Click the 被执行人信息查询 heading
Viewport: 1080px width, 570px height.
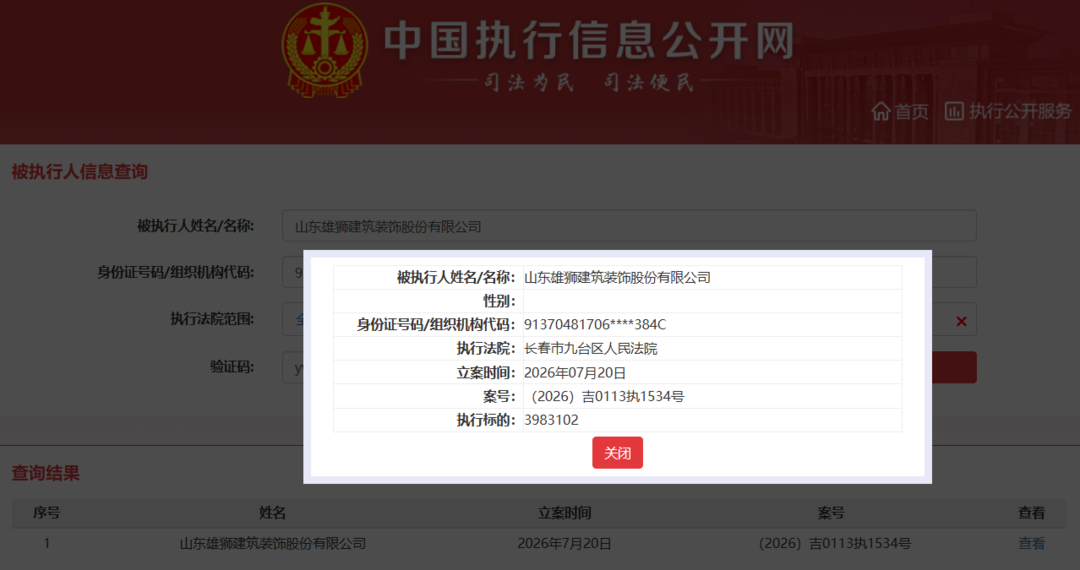(79, 171)
